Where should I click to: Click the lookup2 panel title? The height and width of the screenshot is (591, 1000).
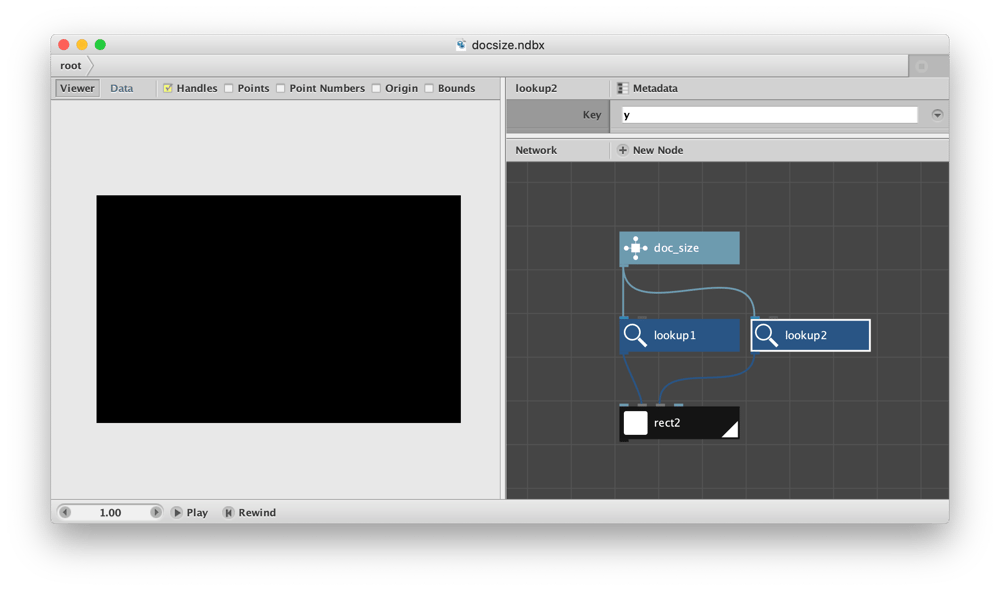[x=536, y=88]
